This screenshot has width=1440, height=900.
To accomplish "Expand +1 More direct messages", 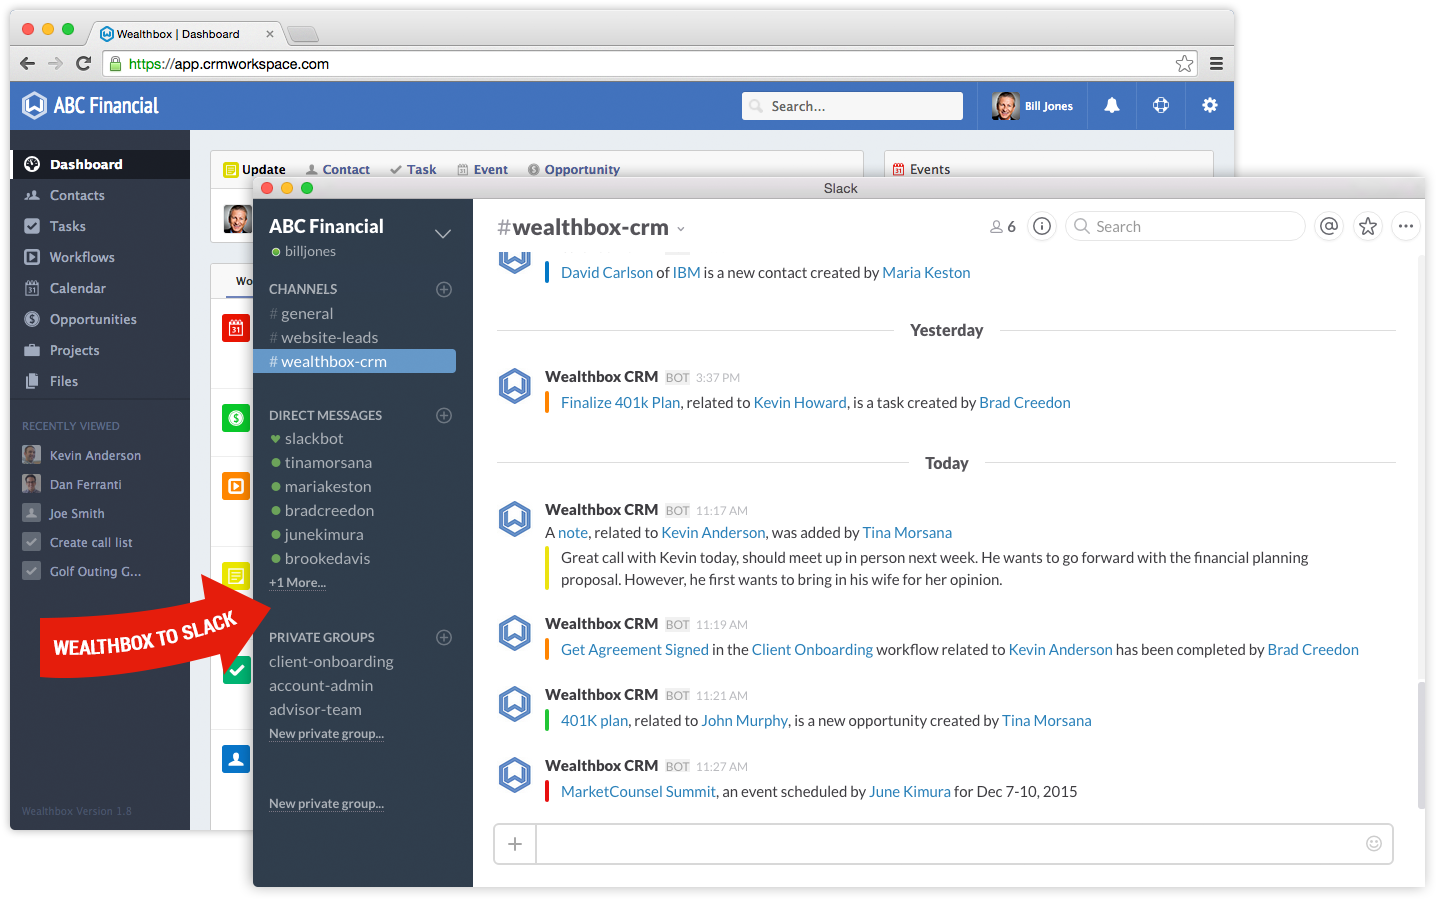I will tap(297, 583).
